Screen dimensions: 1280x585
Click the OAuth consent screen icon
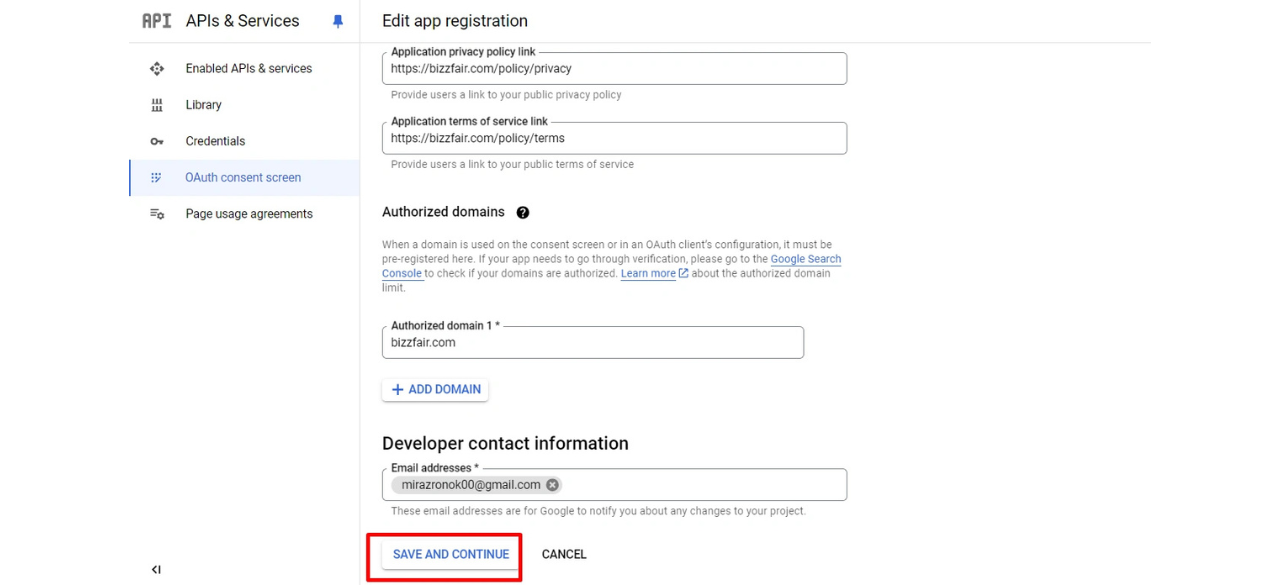click(156, 178)
